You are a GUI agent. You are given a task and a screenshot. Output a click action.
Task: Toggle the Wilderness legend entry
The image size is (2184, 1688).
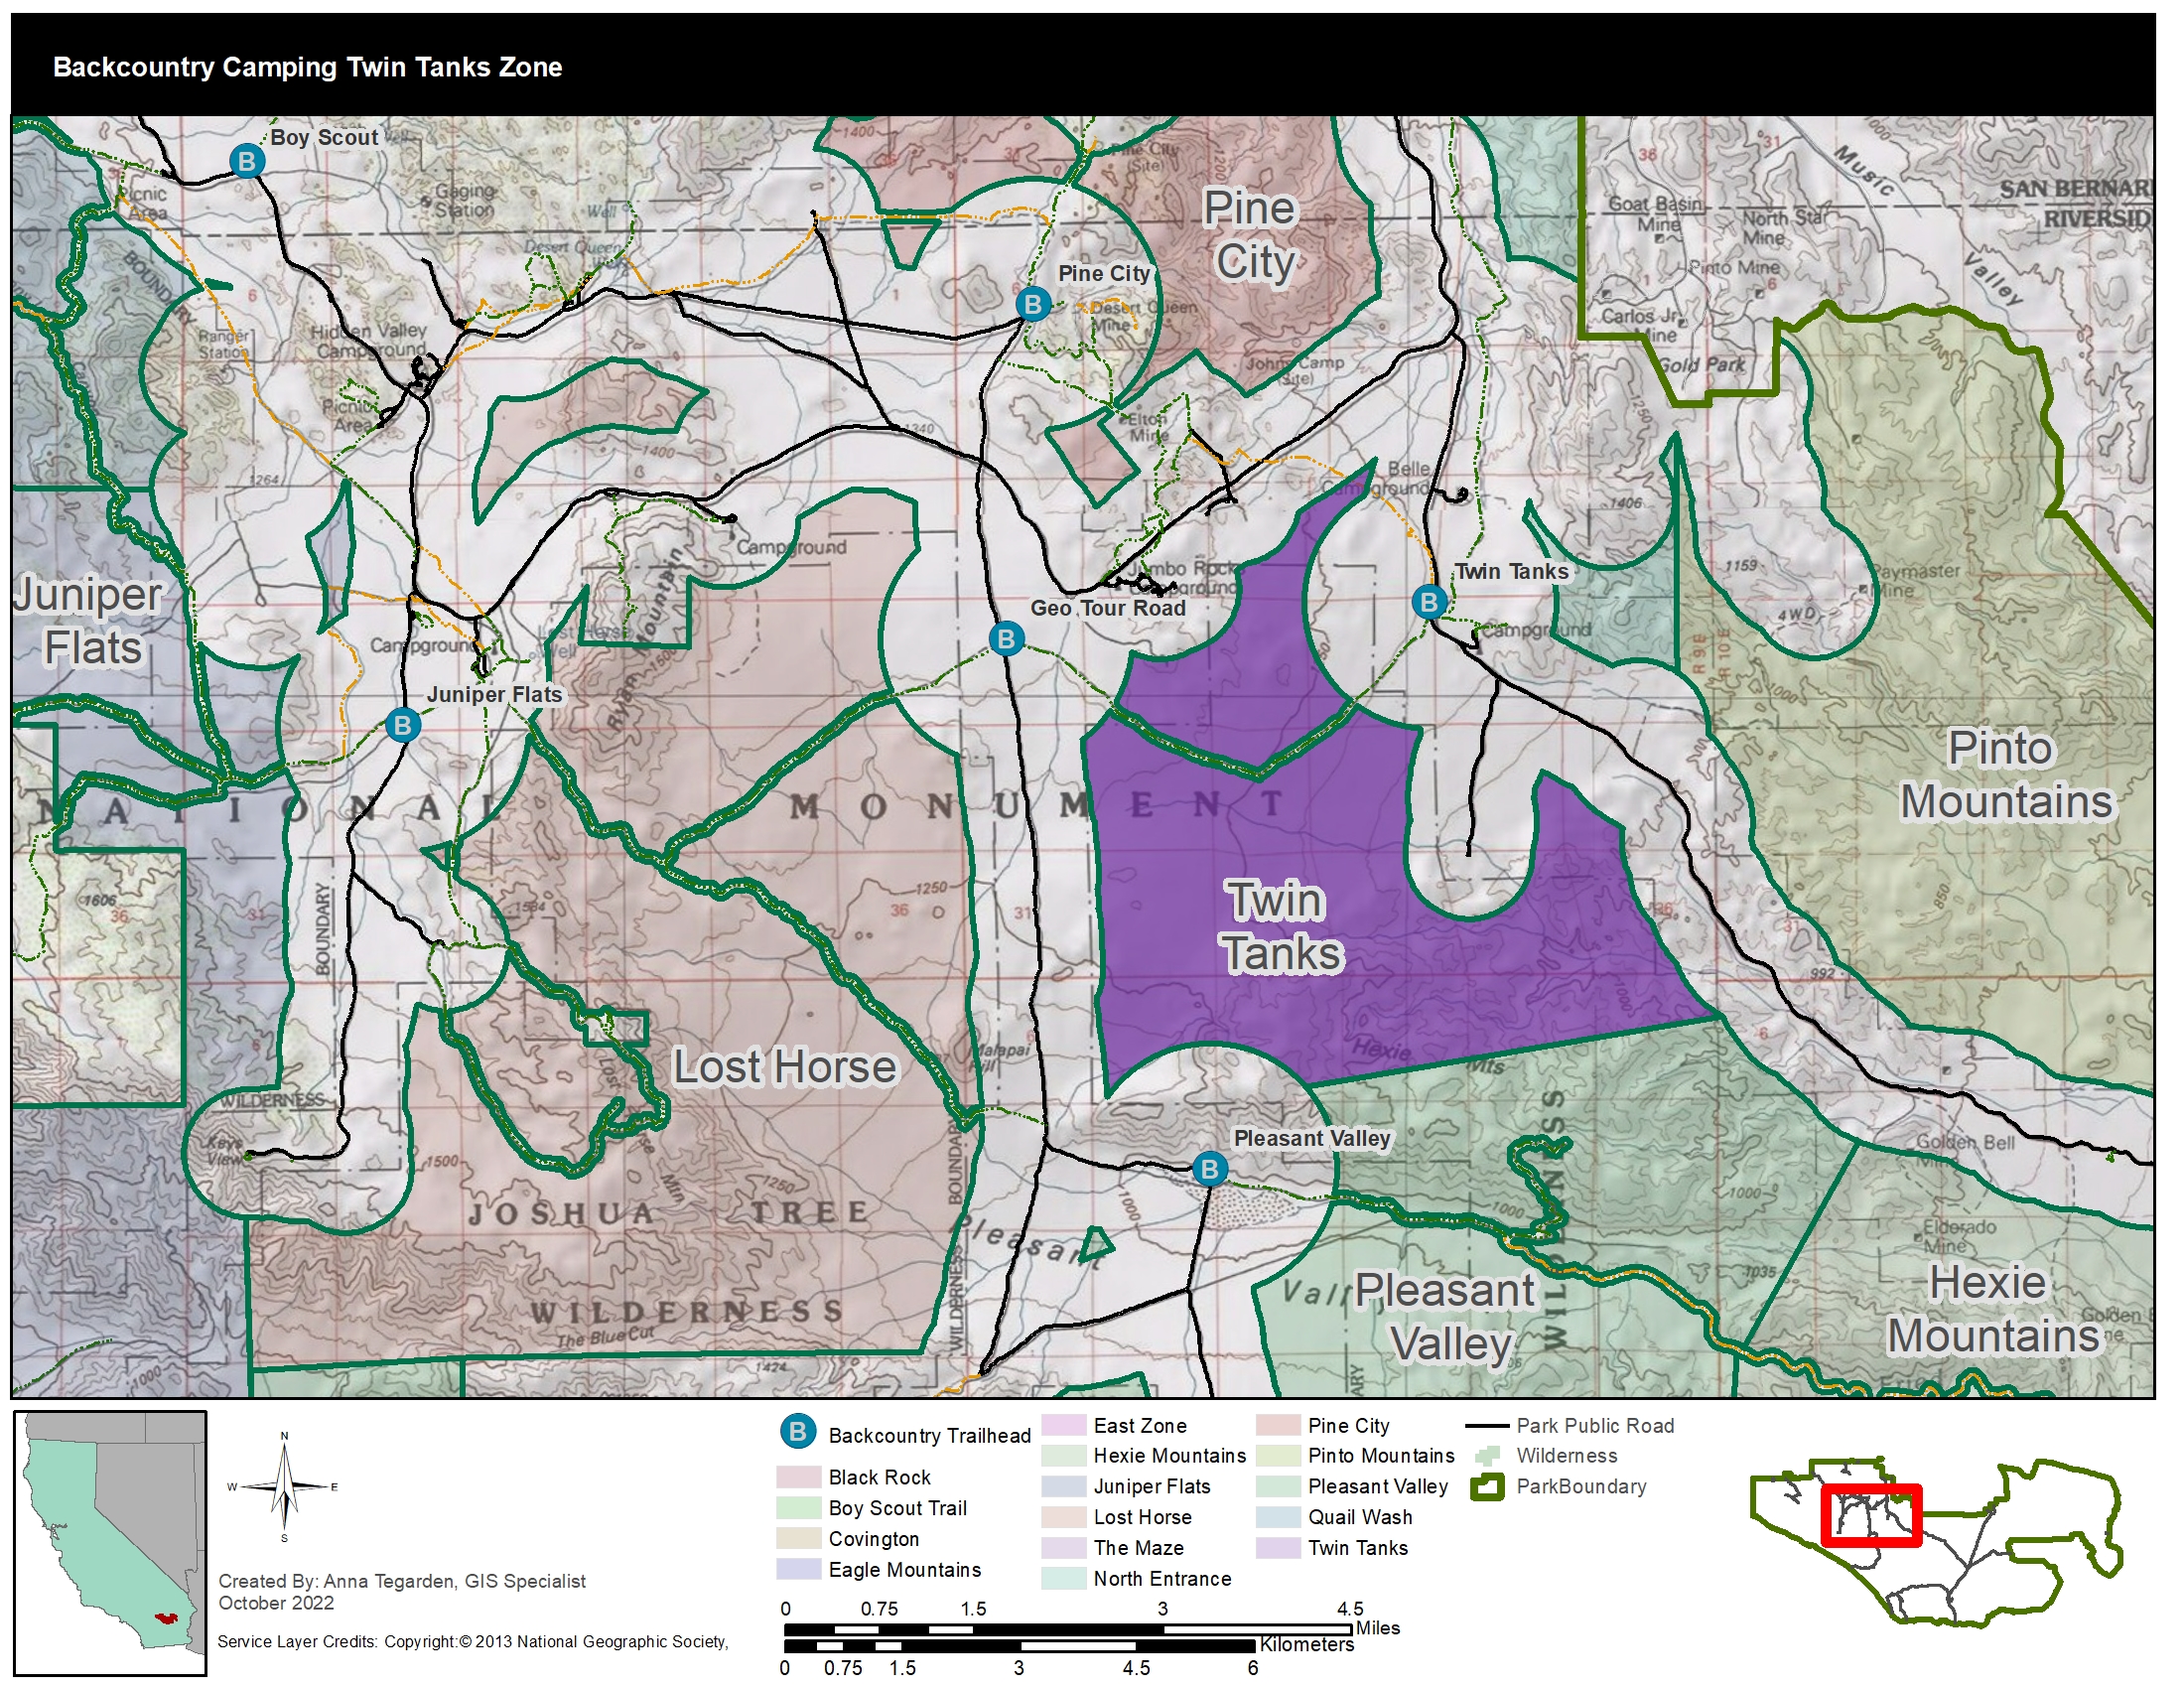(x=1488, y=1456)
